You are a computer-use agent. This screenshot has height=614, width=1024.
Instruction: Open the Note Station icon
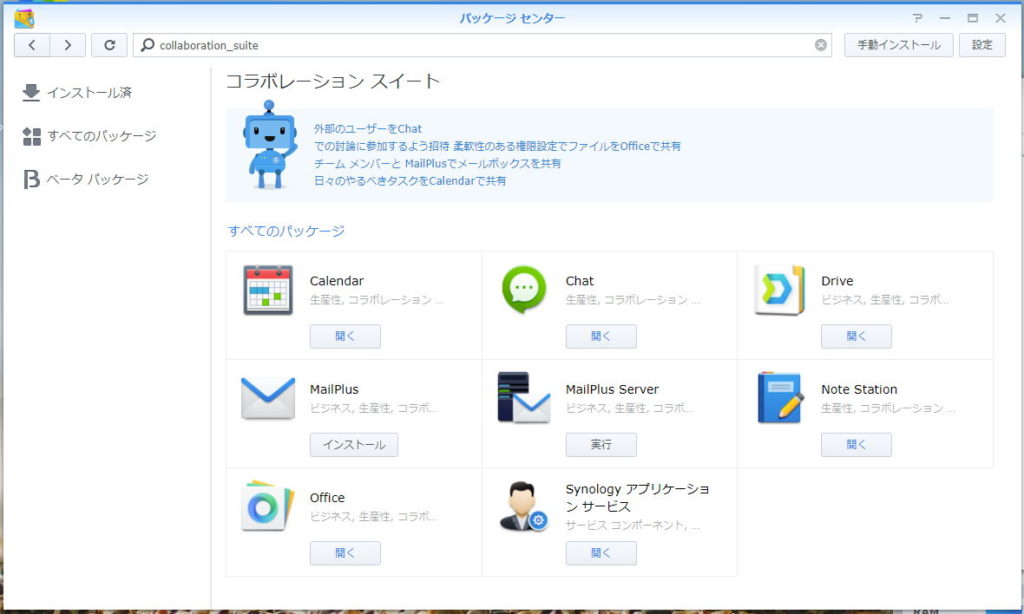pos(780,397)
